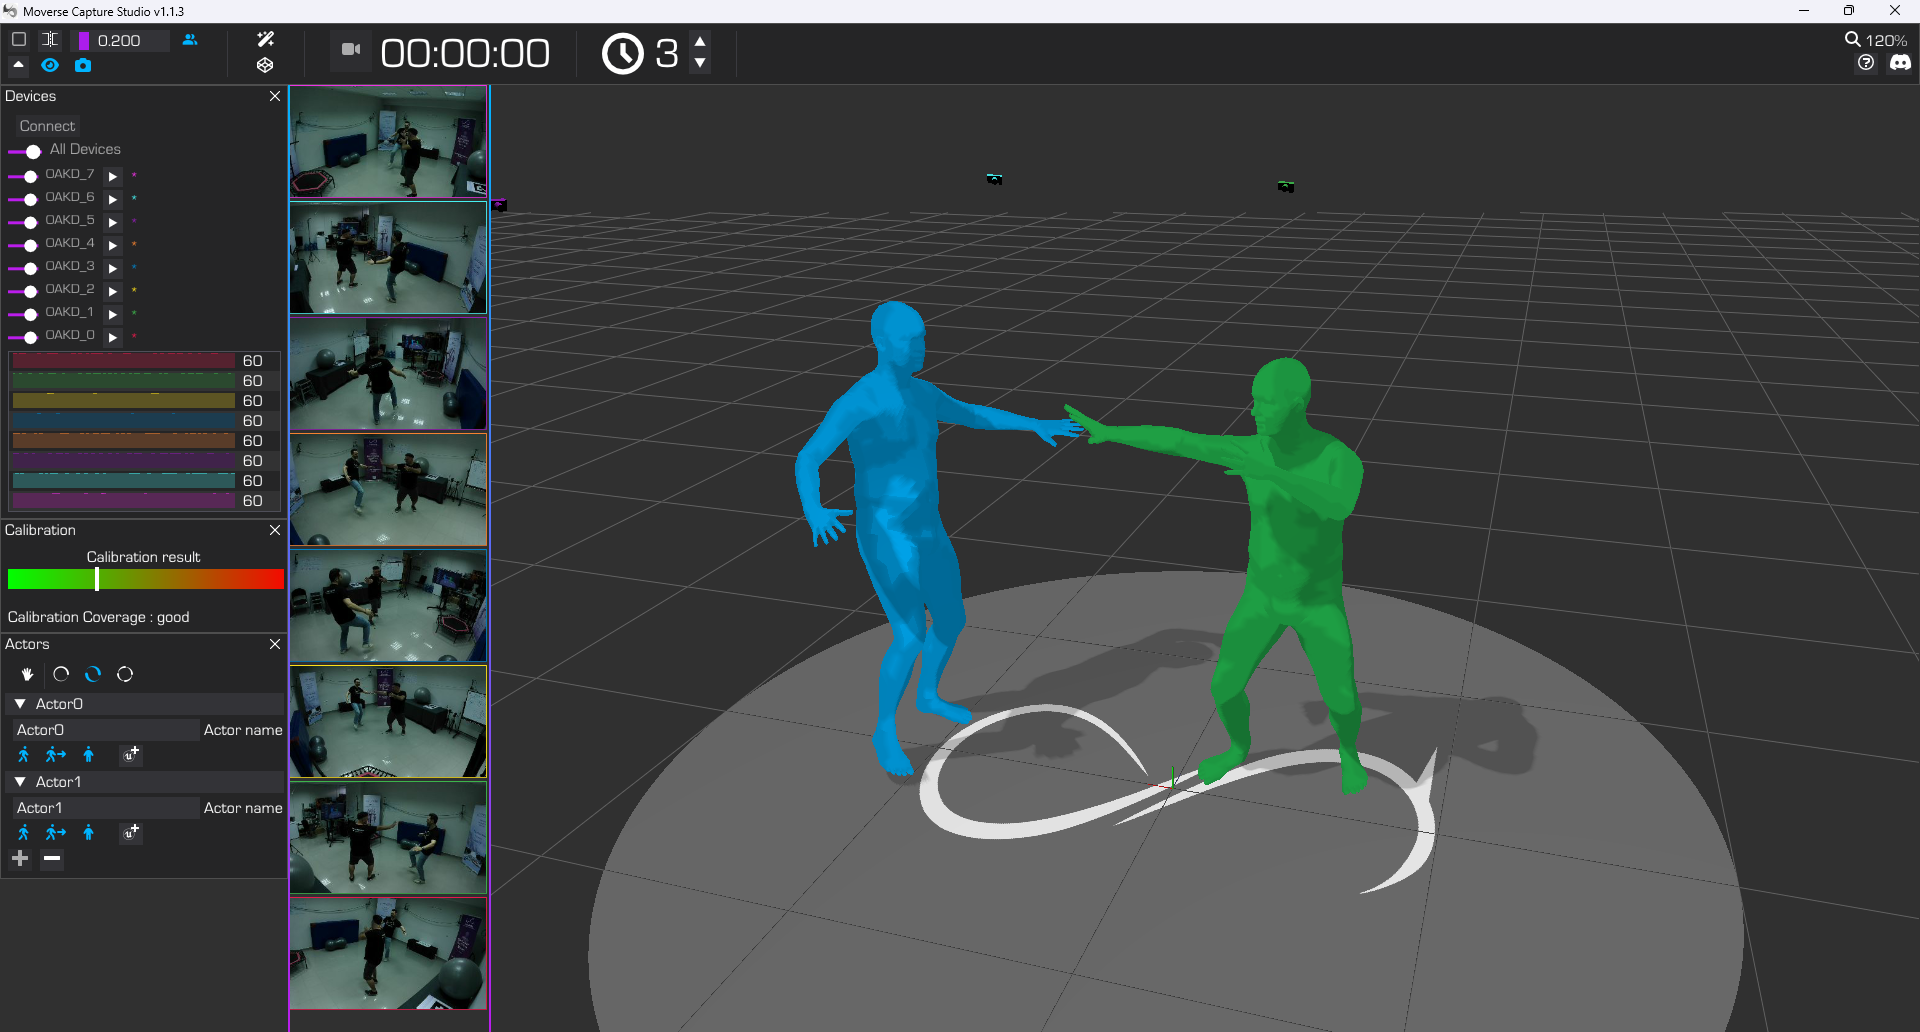The width and height of the screenshot is (1920, 1032).
Task: Click the magic wand icon
Action: (265, 39)
